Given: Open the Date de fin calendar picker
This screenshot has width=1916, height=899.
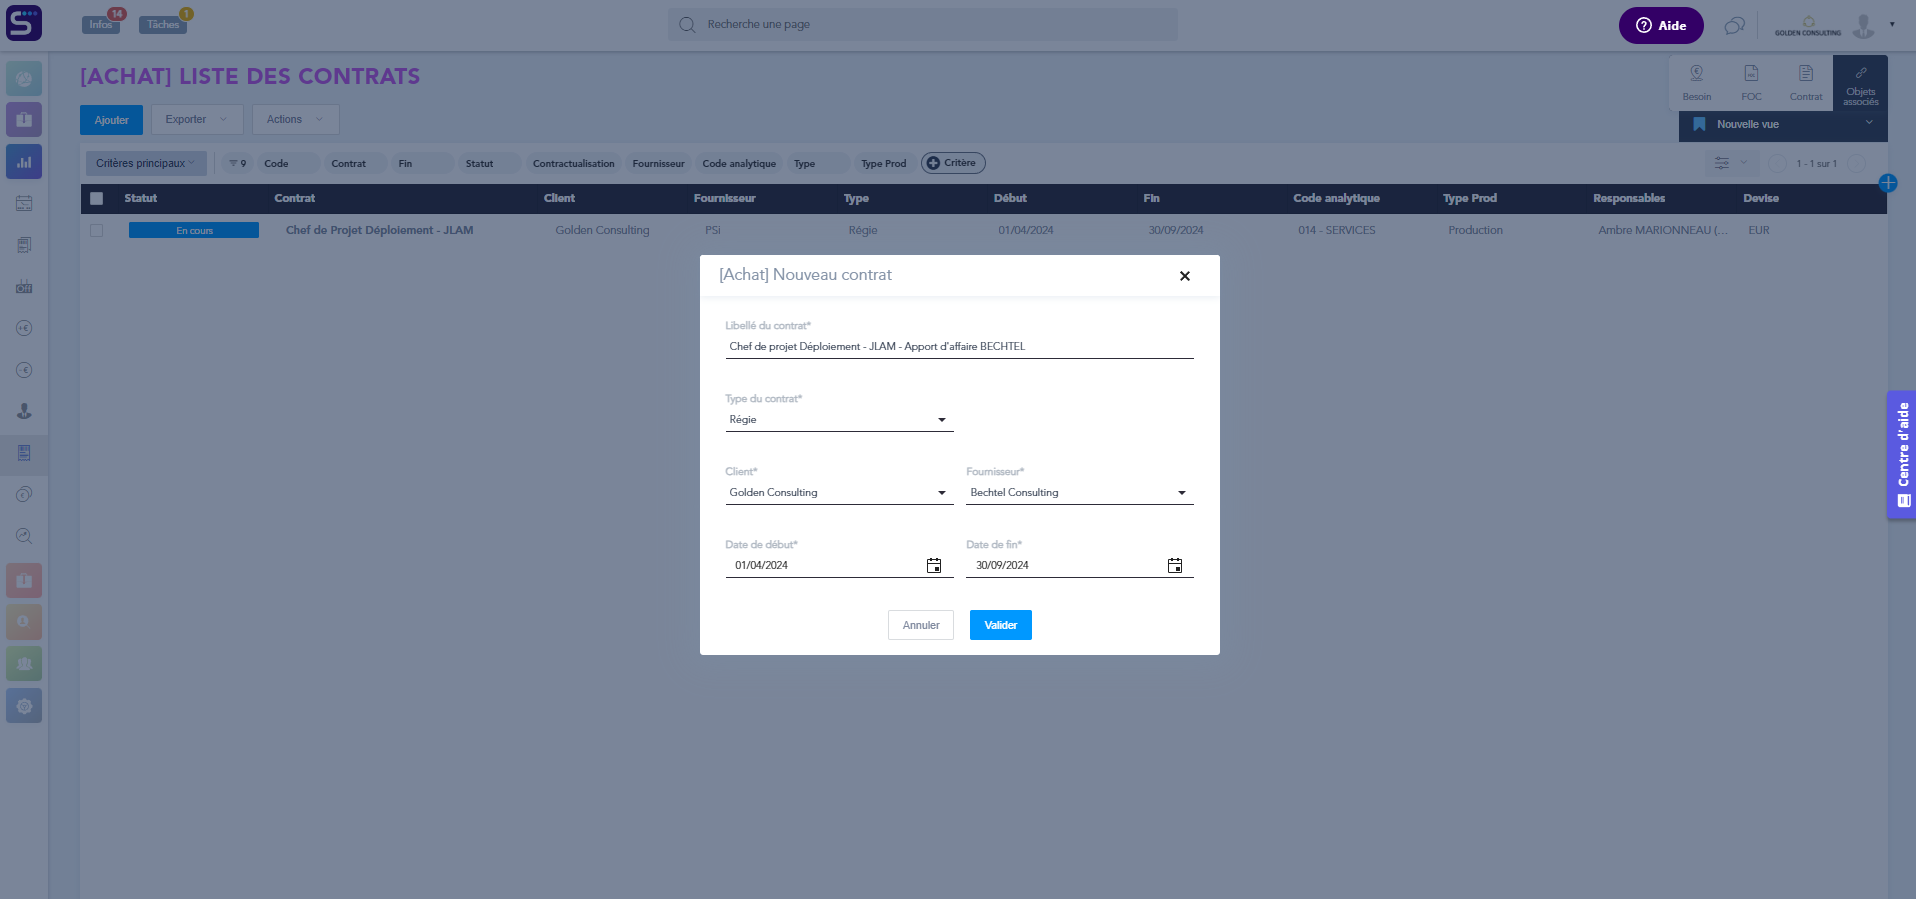Looking at the screenshot, I should pyautogui.click(x=1175, y=566).
